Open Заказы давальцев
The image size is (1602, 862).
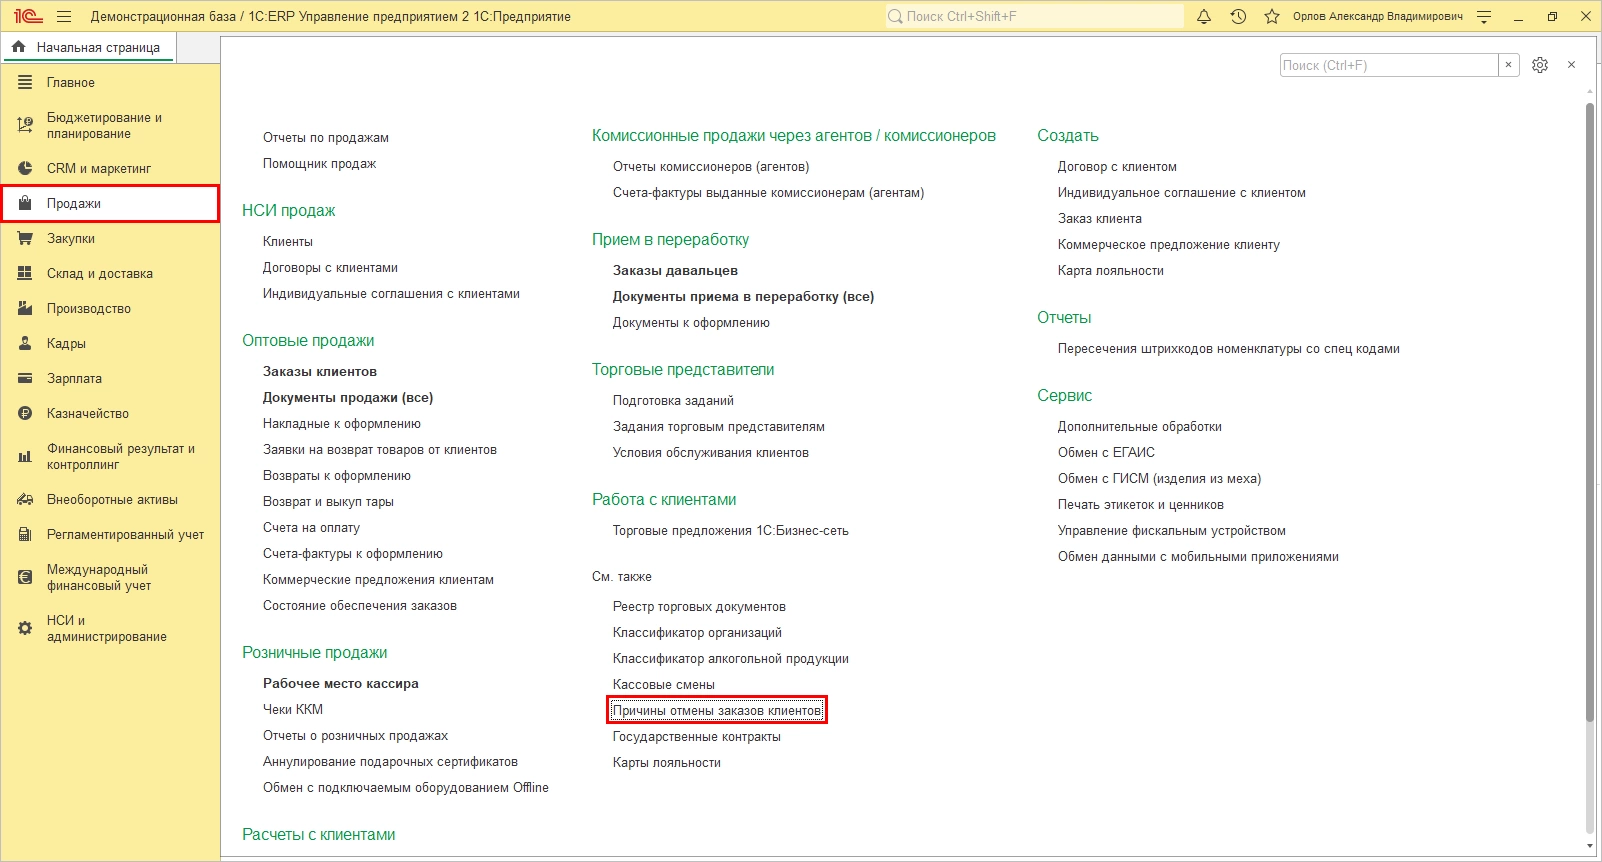coord(675,270)
